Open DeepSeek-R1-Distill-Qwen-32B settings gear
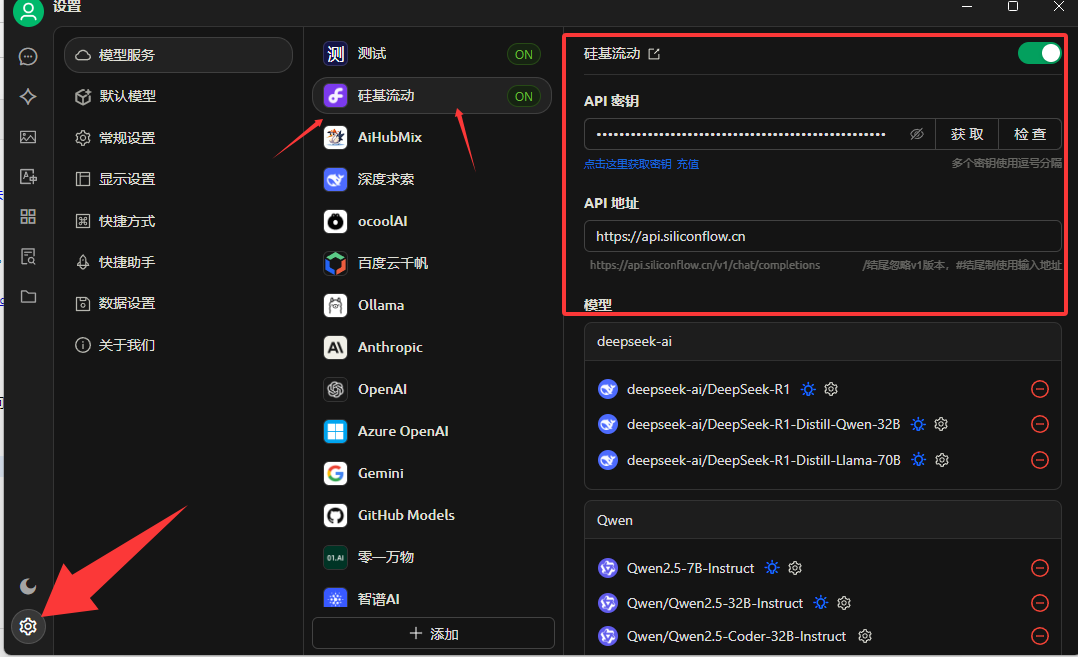The height and width of the screenshot is (657, 1078). click(x=941, y=424)
